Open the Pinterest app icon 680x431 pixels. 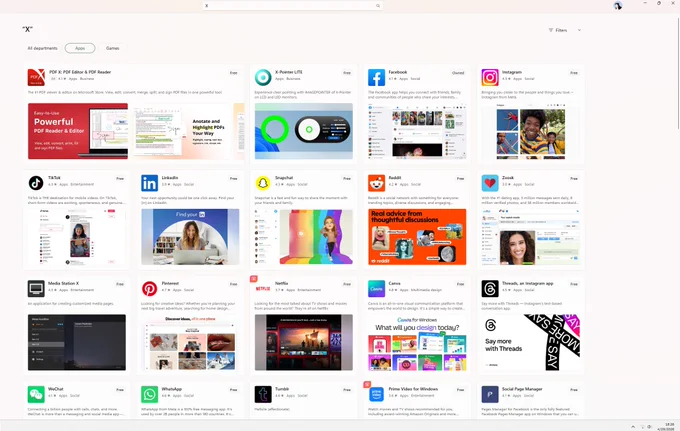tap(150, 288)
